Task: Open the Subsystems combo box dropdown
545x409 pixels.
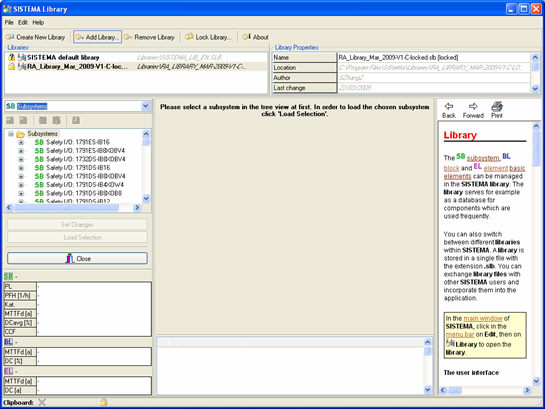Action: coord(146,106)
